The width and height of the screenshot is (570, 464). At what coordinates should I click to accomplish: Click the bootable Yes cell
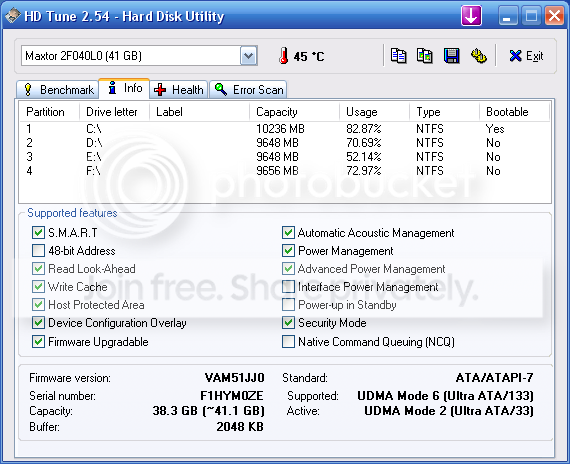pos(495,129)
